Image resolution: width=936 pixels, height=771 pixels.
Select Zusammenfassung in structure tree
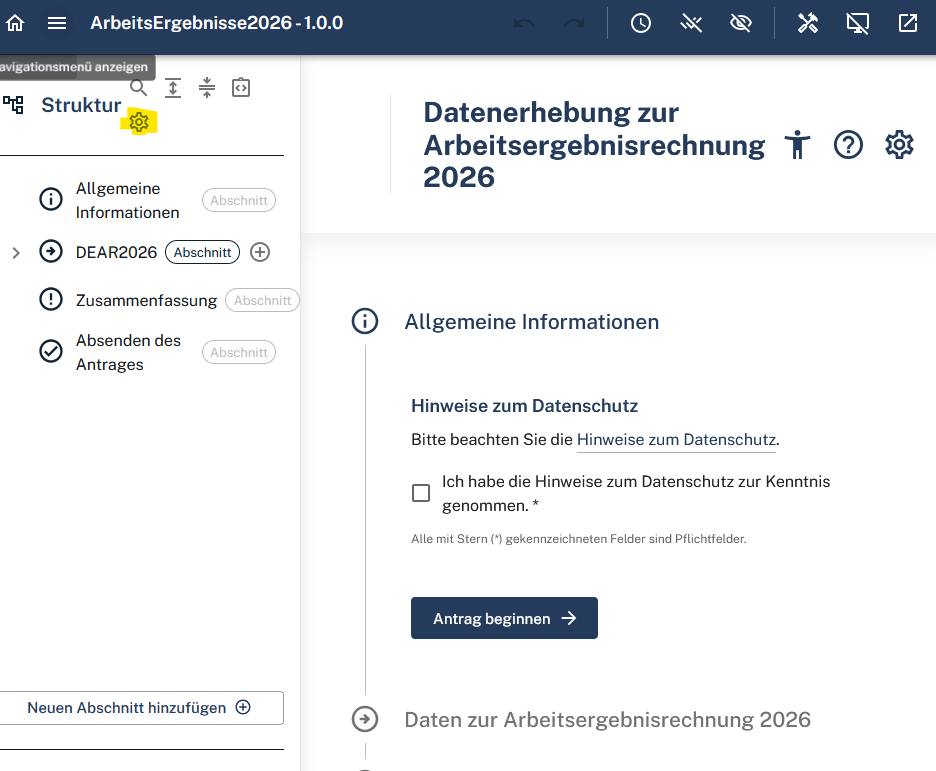click(146, 300)
